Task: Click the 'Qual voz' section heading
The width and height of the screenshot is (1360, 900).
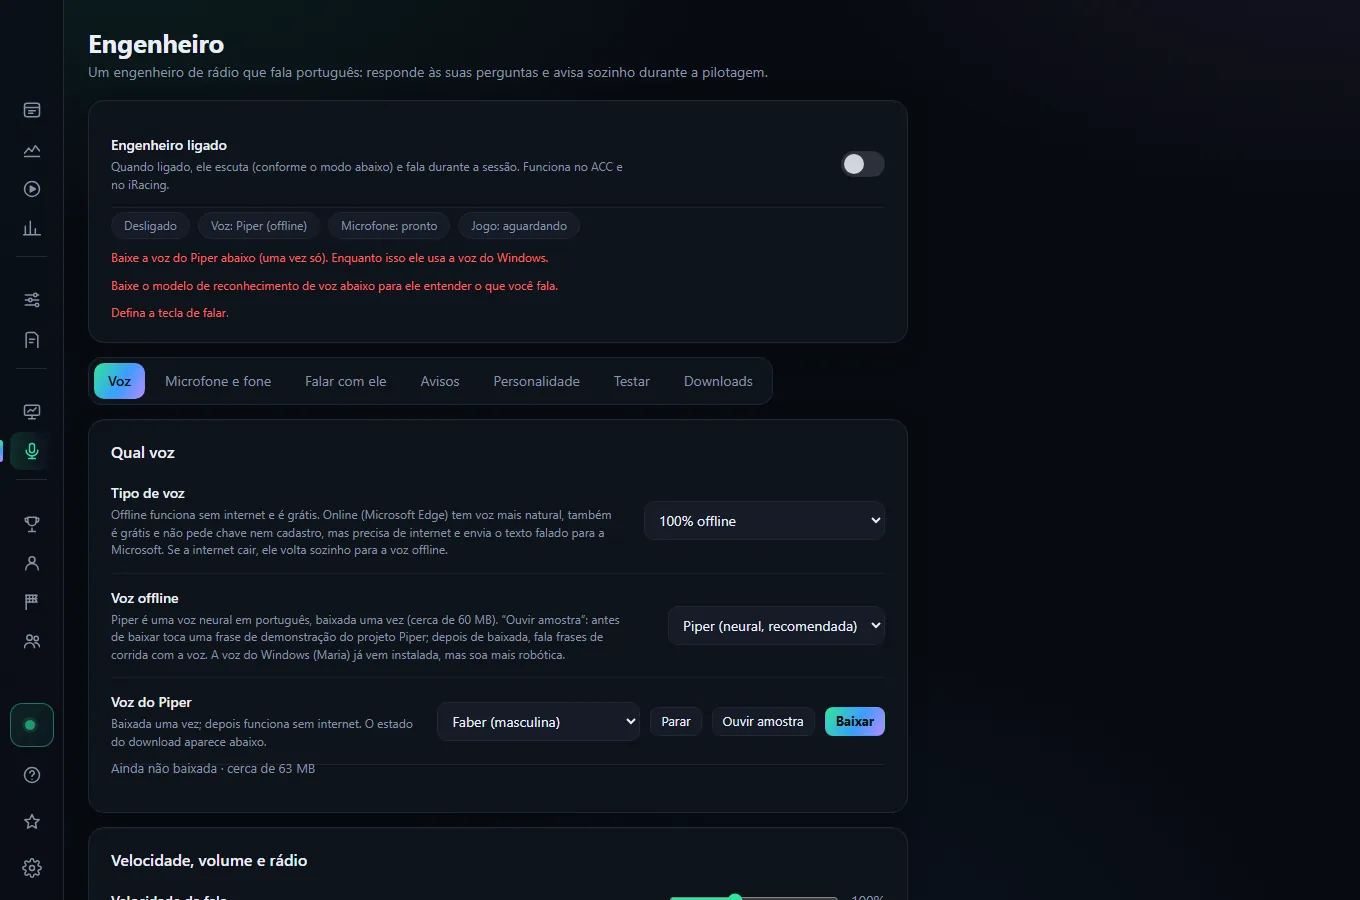Action: coord(143,453)
